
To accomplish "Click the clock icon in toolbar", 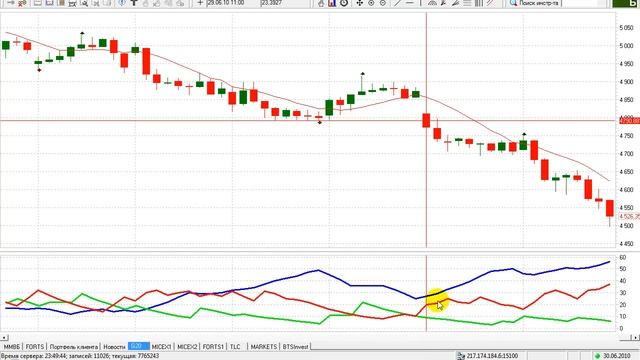I will 344,3.
